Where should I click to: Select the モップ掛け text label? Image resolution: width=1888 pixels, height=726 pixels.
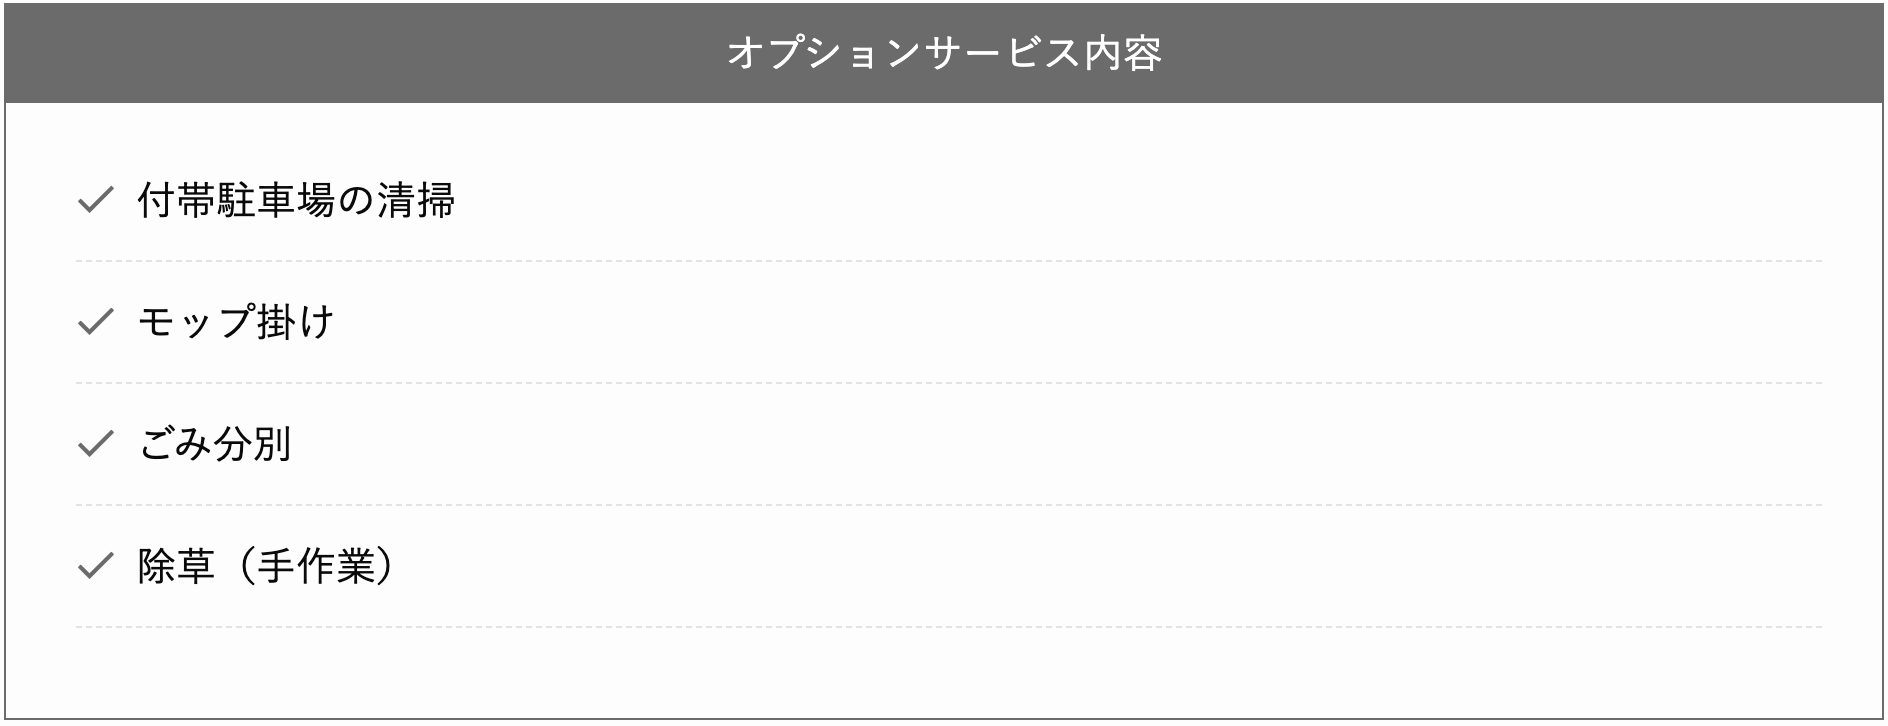coord(236,322)
